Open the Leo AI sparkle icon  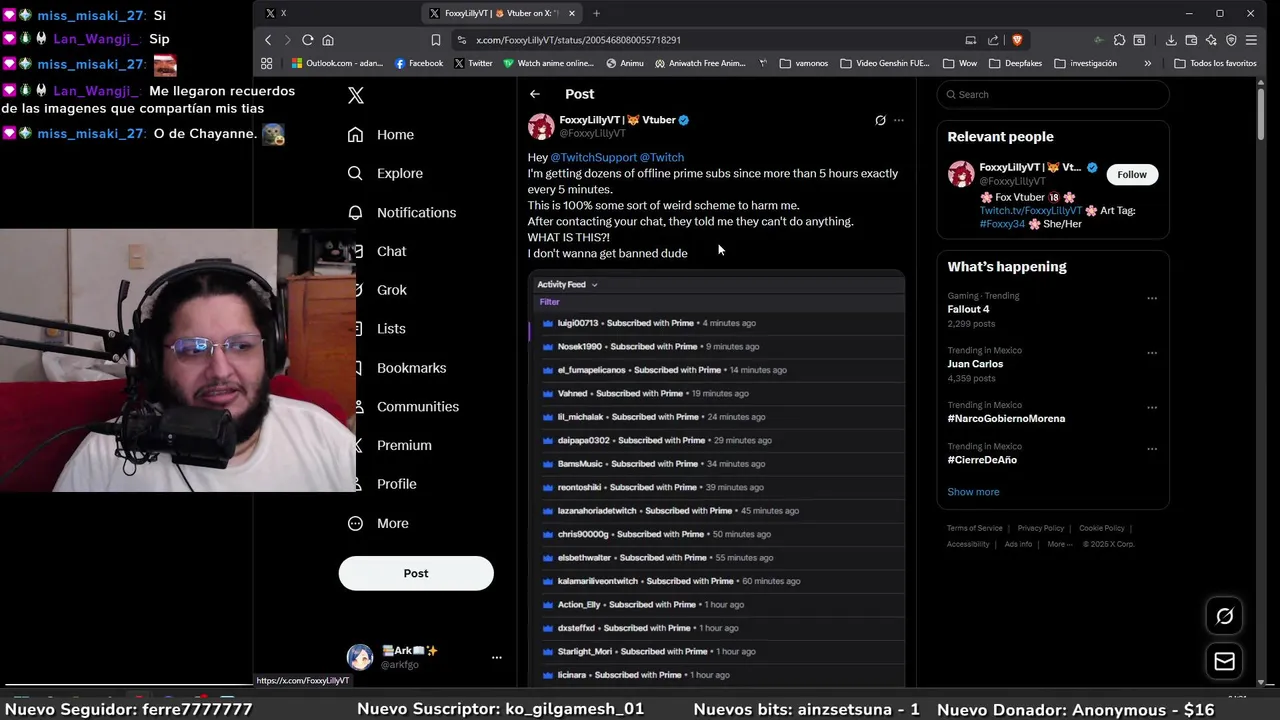pos(1211,40)
